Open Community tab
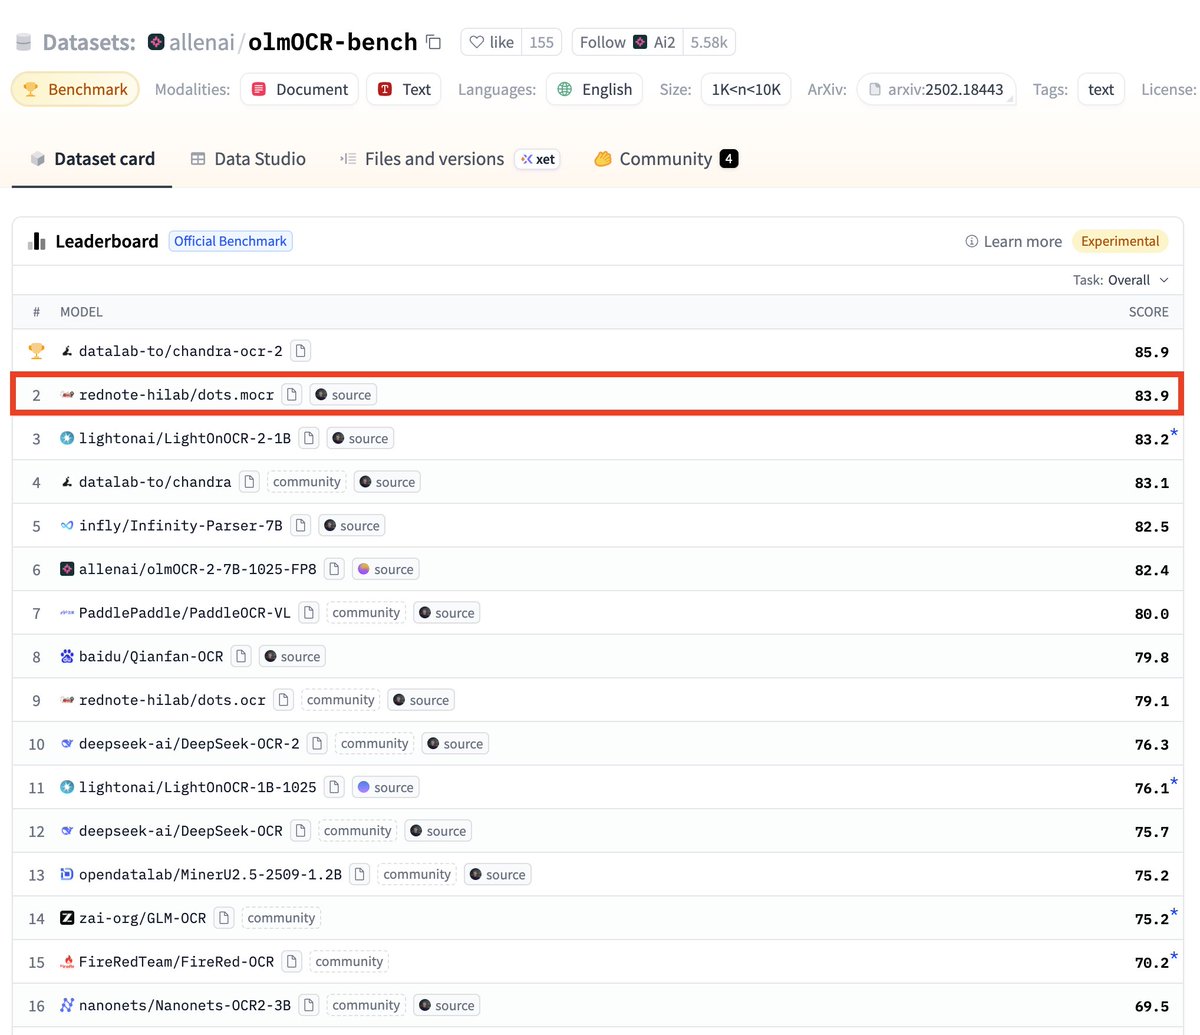The height and width of the screenshot is (1035, 1200). (x=665, y=159)
